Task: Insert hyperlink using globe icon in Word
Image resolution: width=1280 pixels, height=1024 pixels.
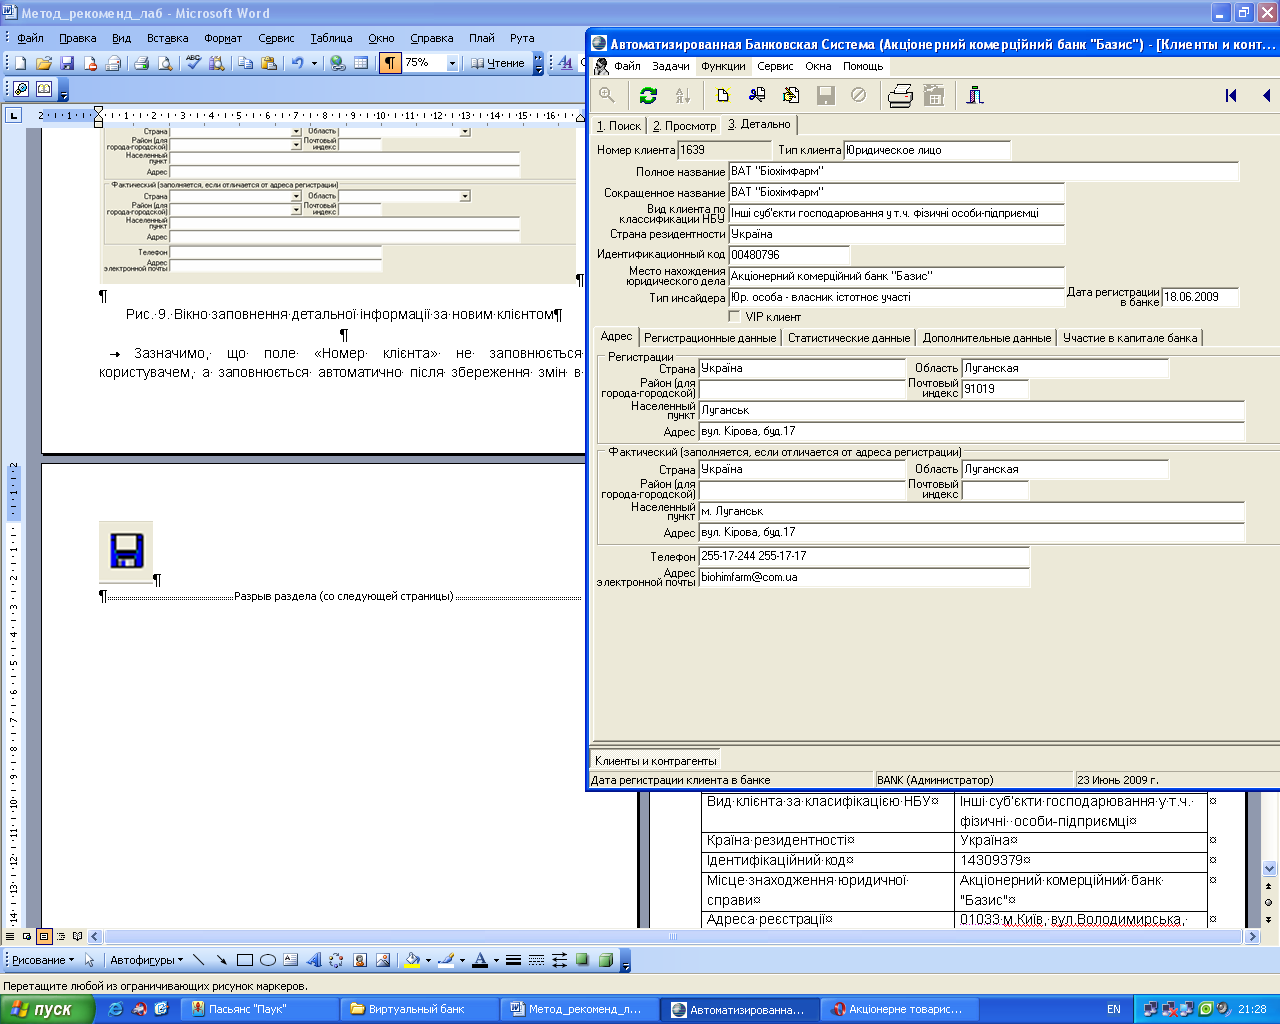Action: 338,63
